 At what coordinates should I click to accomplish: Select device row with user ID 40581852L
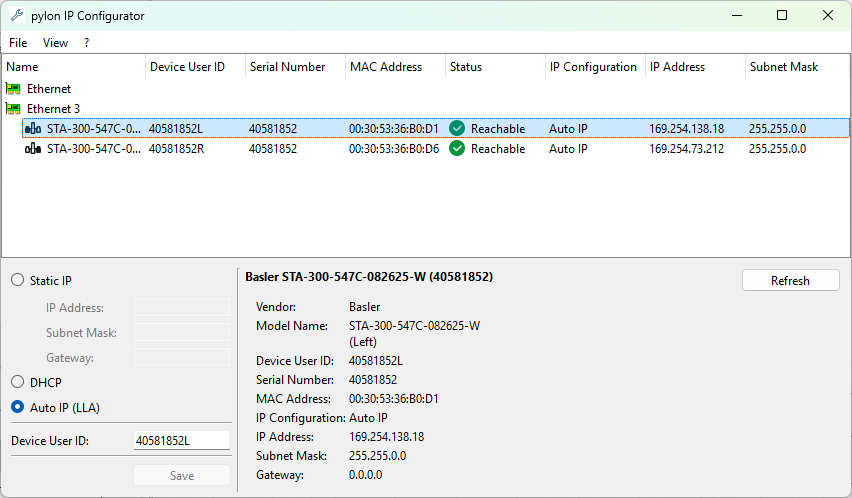(x=436, y=129)
